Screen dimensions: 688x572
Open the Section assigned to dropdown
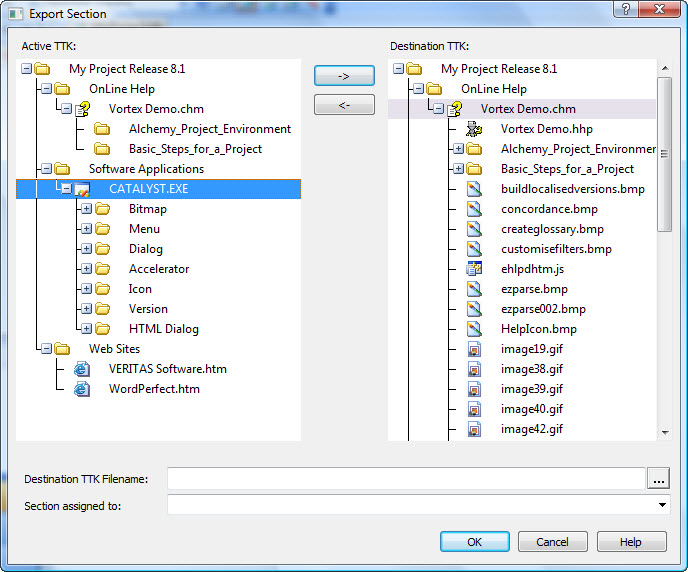coord(662,505)
